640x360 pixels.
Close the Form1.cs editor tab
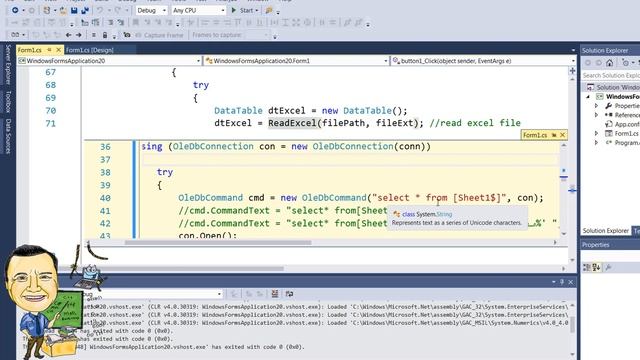(x=58, y=50)
